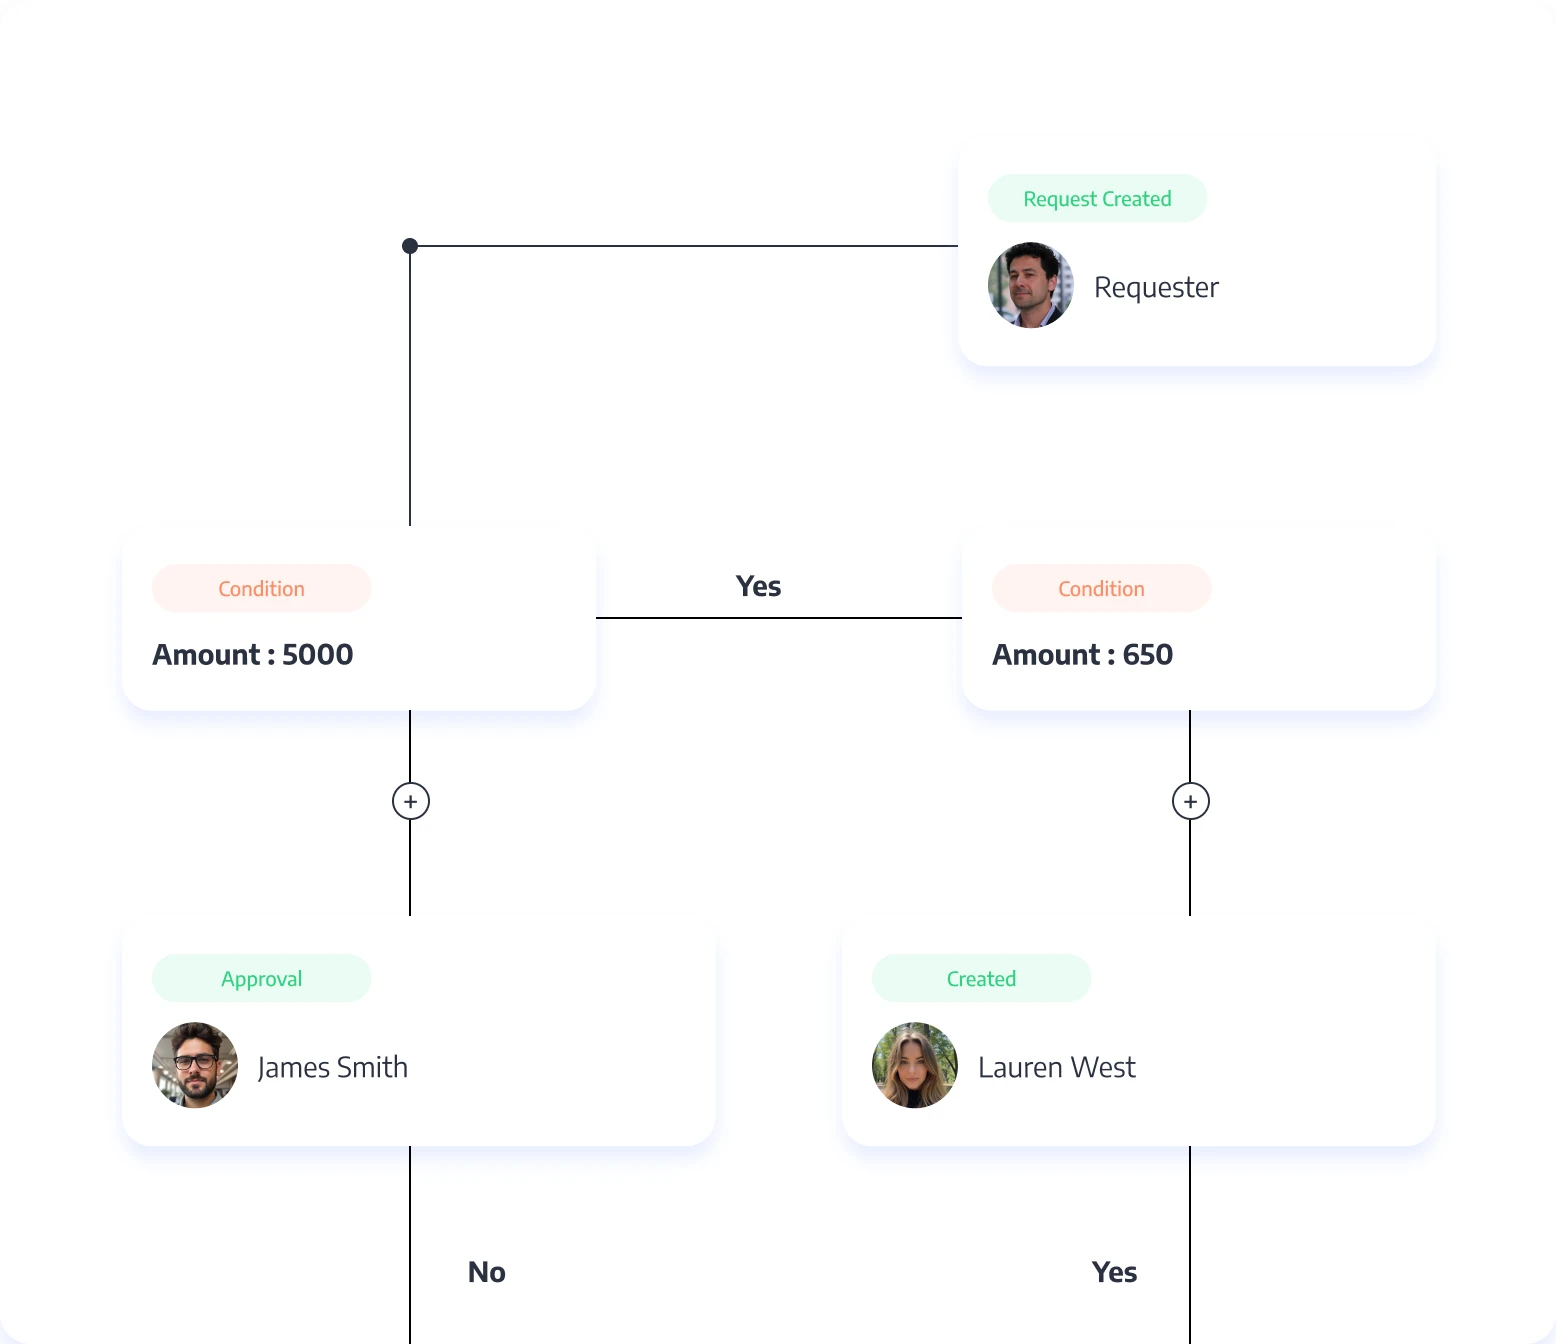Click the Requester profile photo
Viewport: 1556px width, 1344px height.
(x=1031, y=285)
